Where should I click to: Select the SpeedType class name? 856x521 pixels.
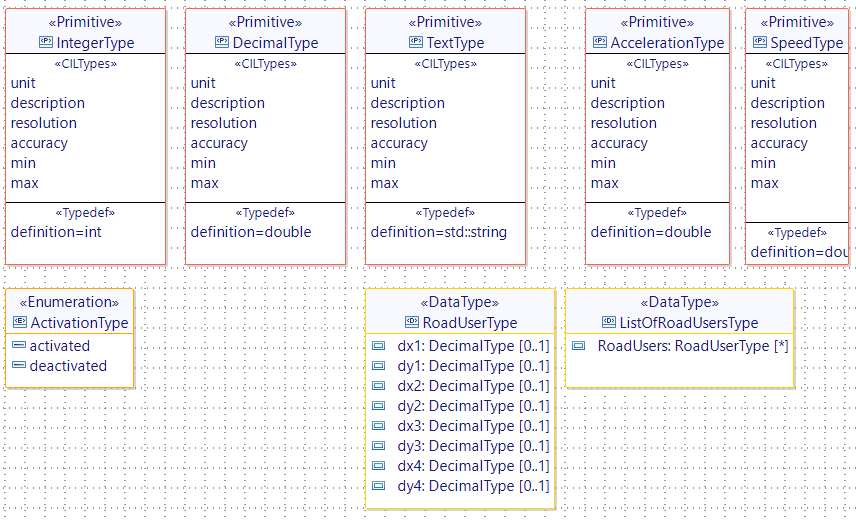pyautogui.click(x=807, y=43)
